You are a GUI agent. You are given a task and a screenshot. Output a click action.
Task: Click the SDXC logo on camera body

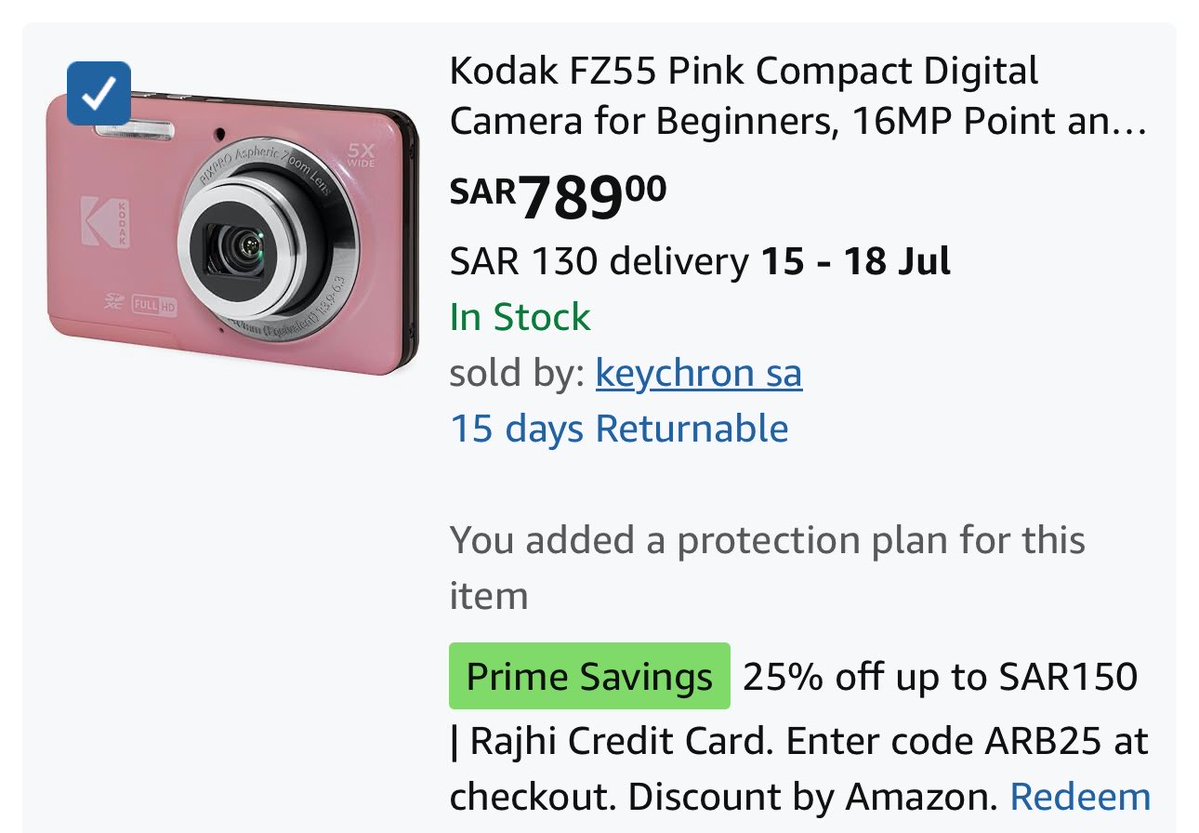pyautogui.click(x=115, y=301)
